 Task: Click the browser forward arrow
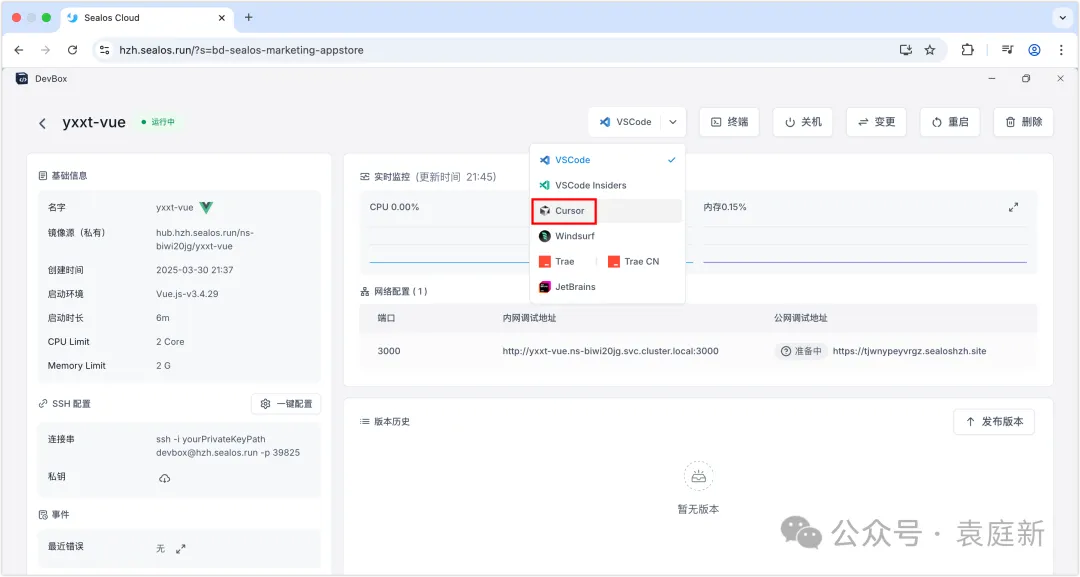(x=45, y=50)
